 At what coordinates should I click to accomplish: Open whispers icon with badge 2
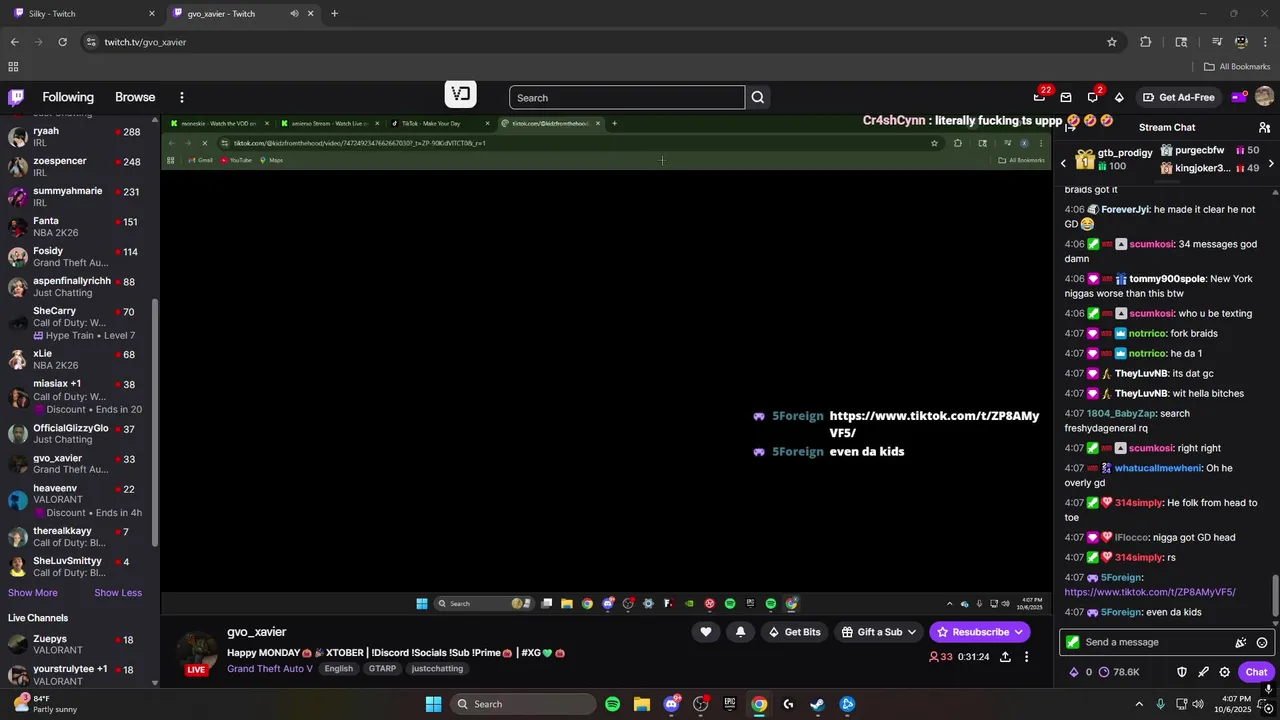[1092, 97]
